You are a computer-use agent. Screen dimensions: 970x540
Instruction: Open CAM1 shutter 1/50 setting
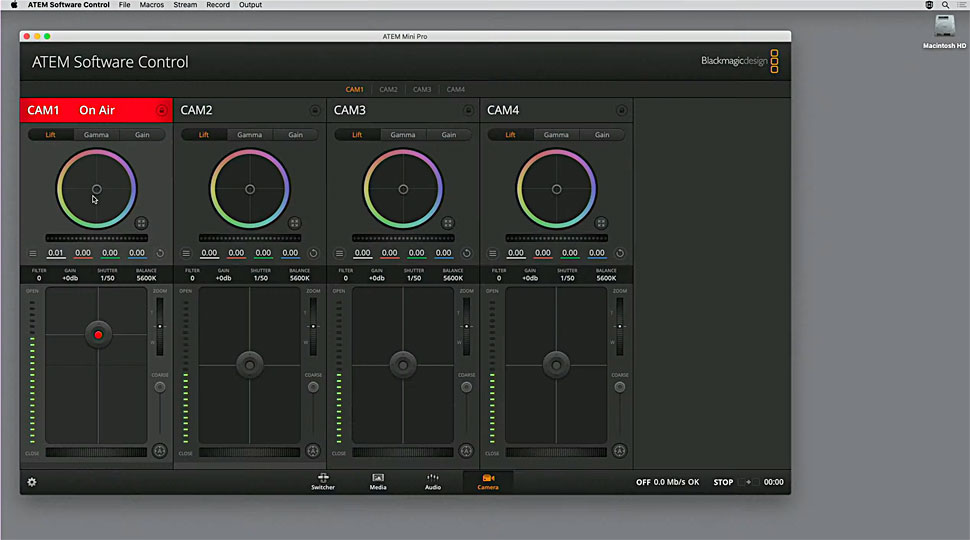point(108,275)
